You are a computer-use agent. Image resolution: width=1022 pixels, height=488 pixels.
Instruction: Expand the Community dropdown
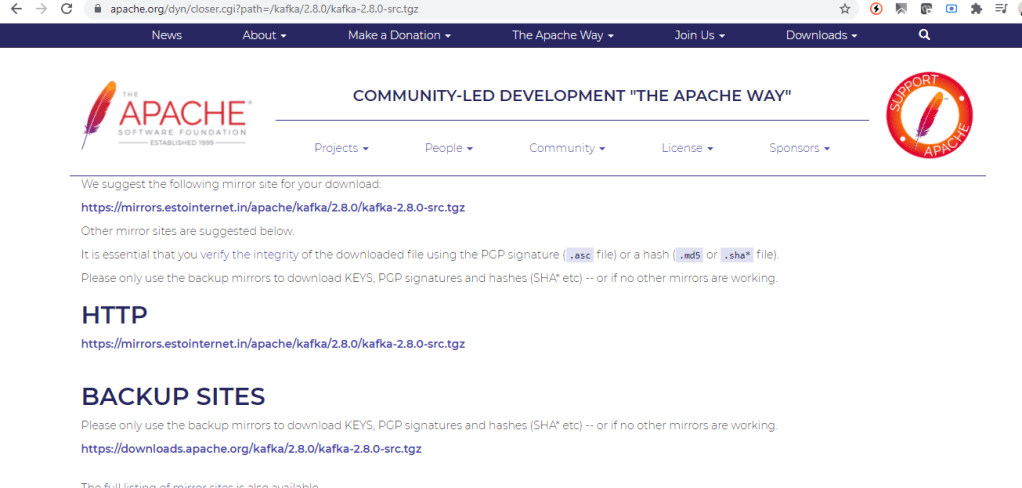(x=567, y=148)
